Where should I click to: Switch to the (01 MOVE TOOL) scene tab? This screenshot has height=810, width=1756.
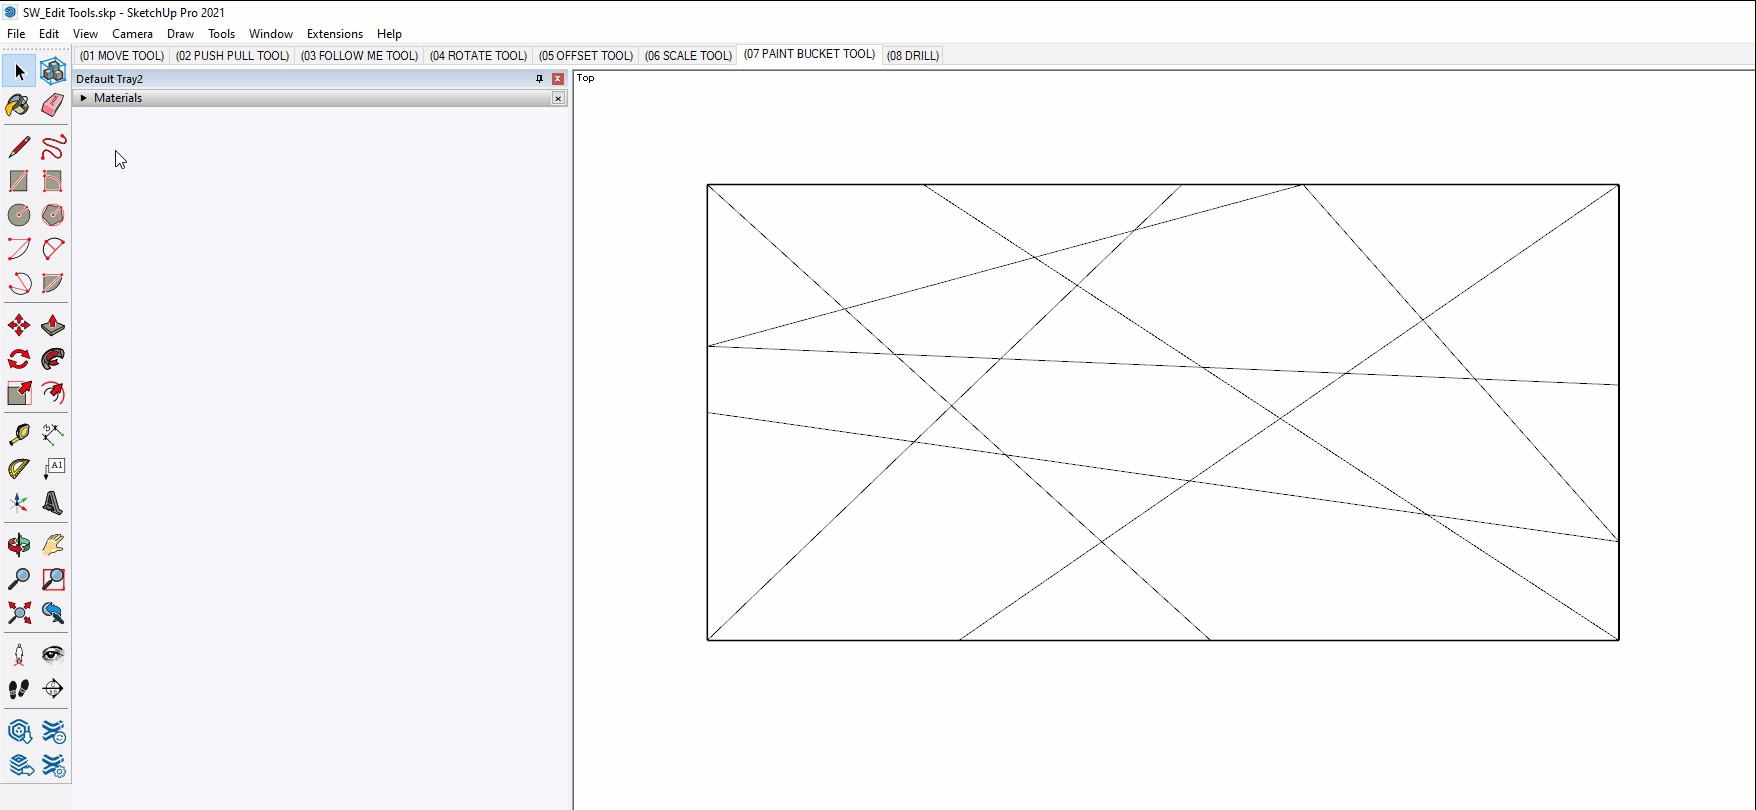[x=122, y=56]
